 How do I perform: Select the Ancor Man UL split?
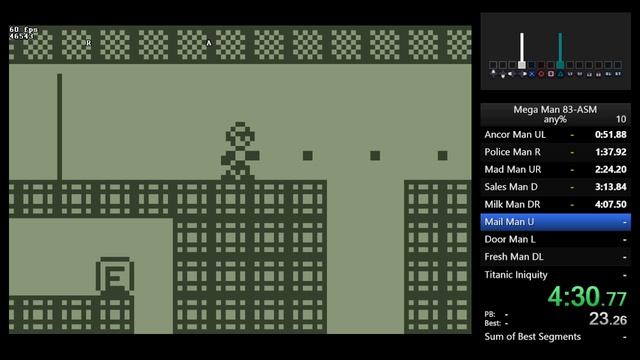pos(556,135)
